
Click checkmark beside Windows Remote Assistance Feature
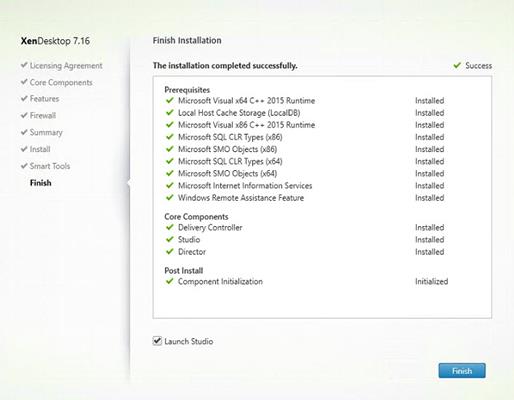pos(170,197)
